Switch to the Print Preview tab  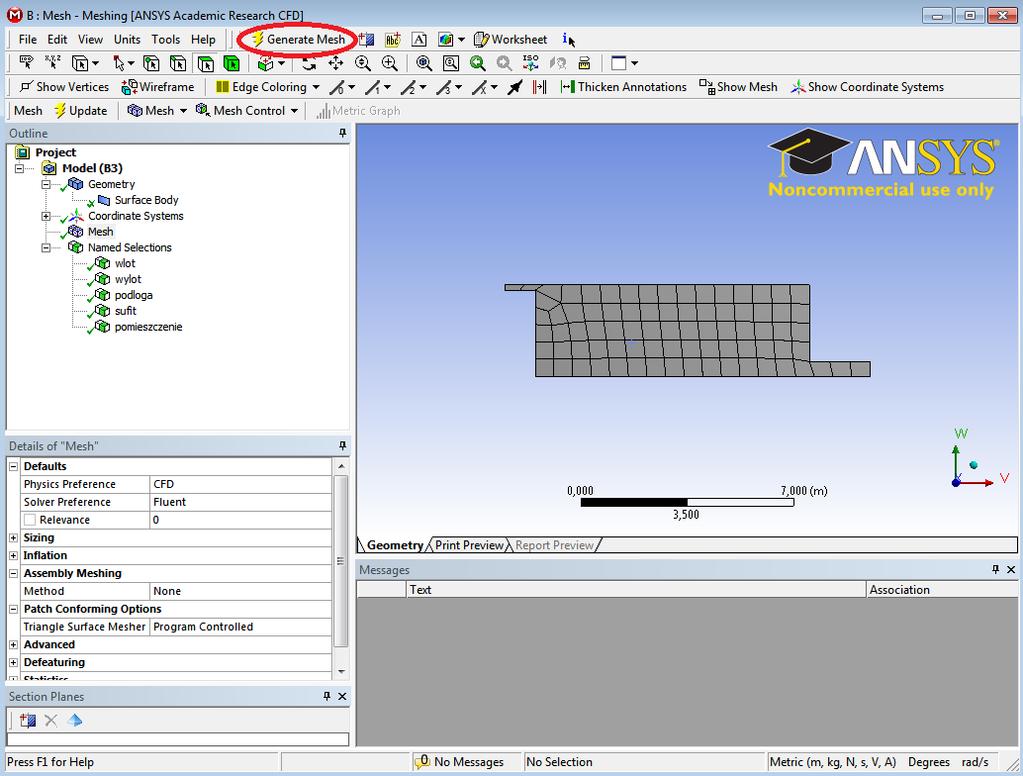pos(469,545)
